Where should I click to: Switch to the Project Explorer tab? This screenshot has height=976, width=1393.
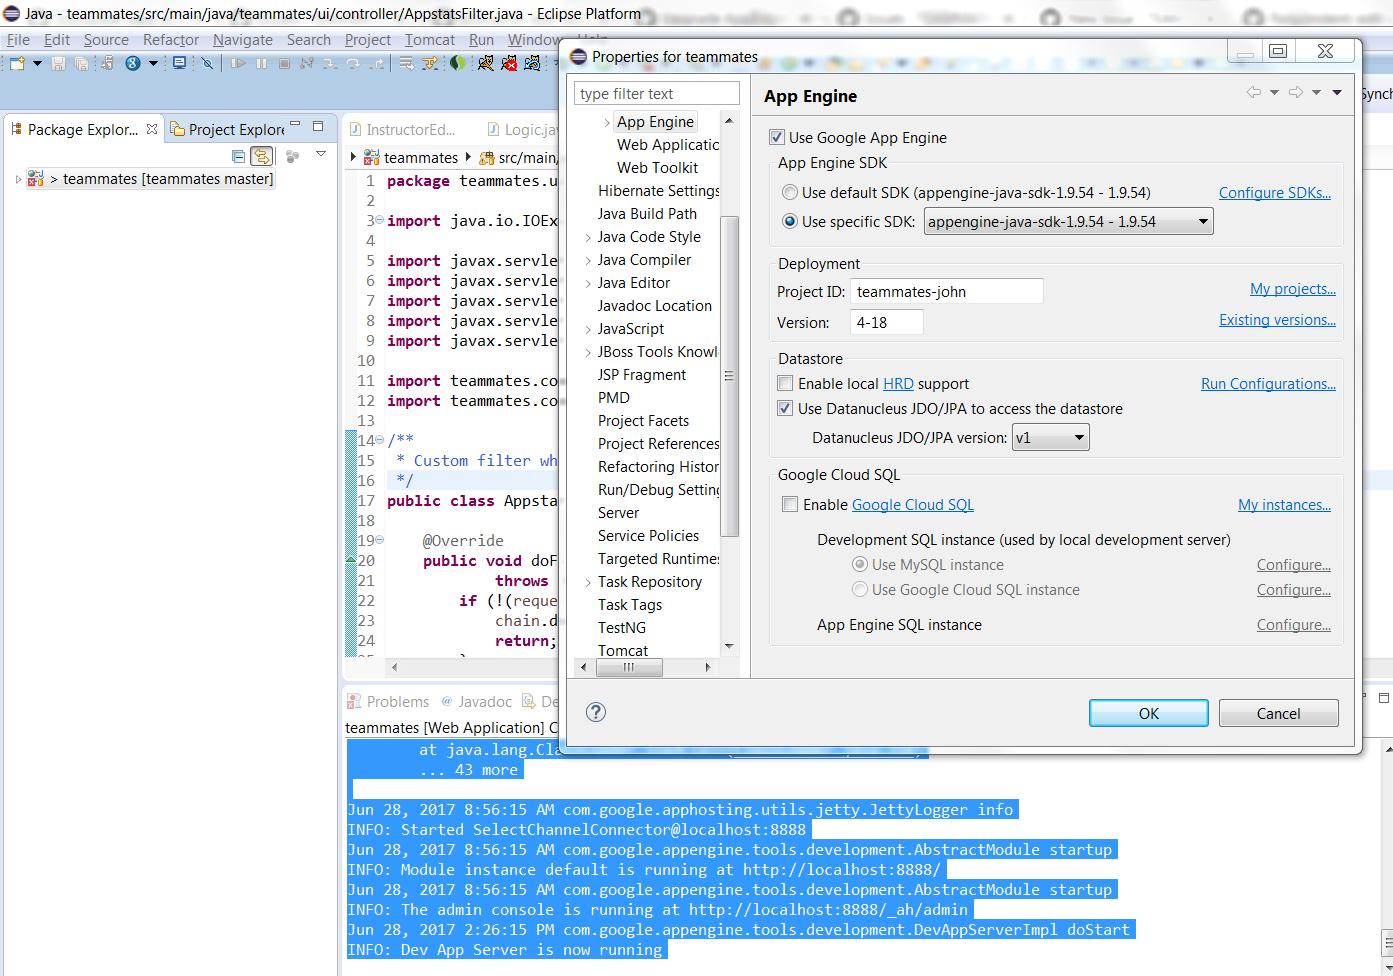[x=228, y=129]
